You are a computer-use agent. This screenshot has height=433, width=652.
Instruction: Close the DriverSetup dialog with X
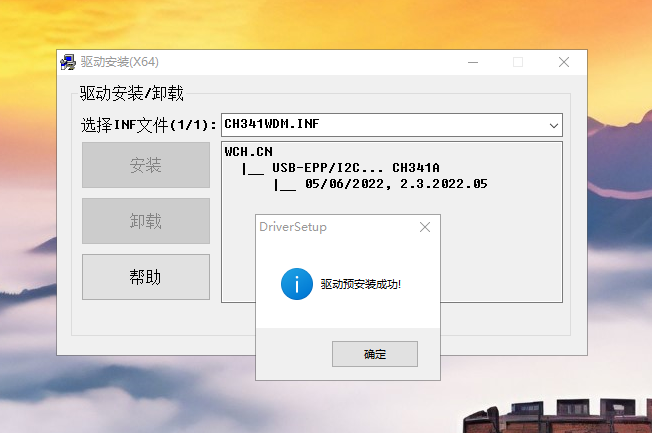coord(425,227)
